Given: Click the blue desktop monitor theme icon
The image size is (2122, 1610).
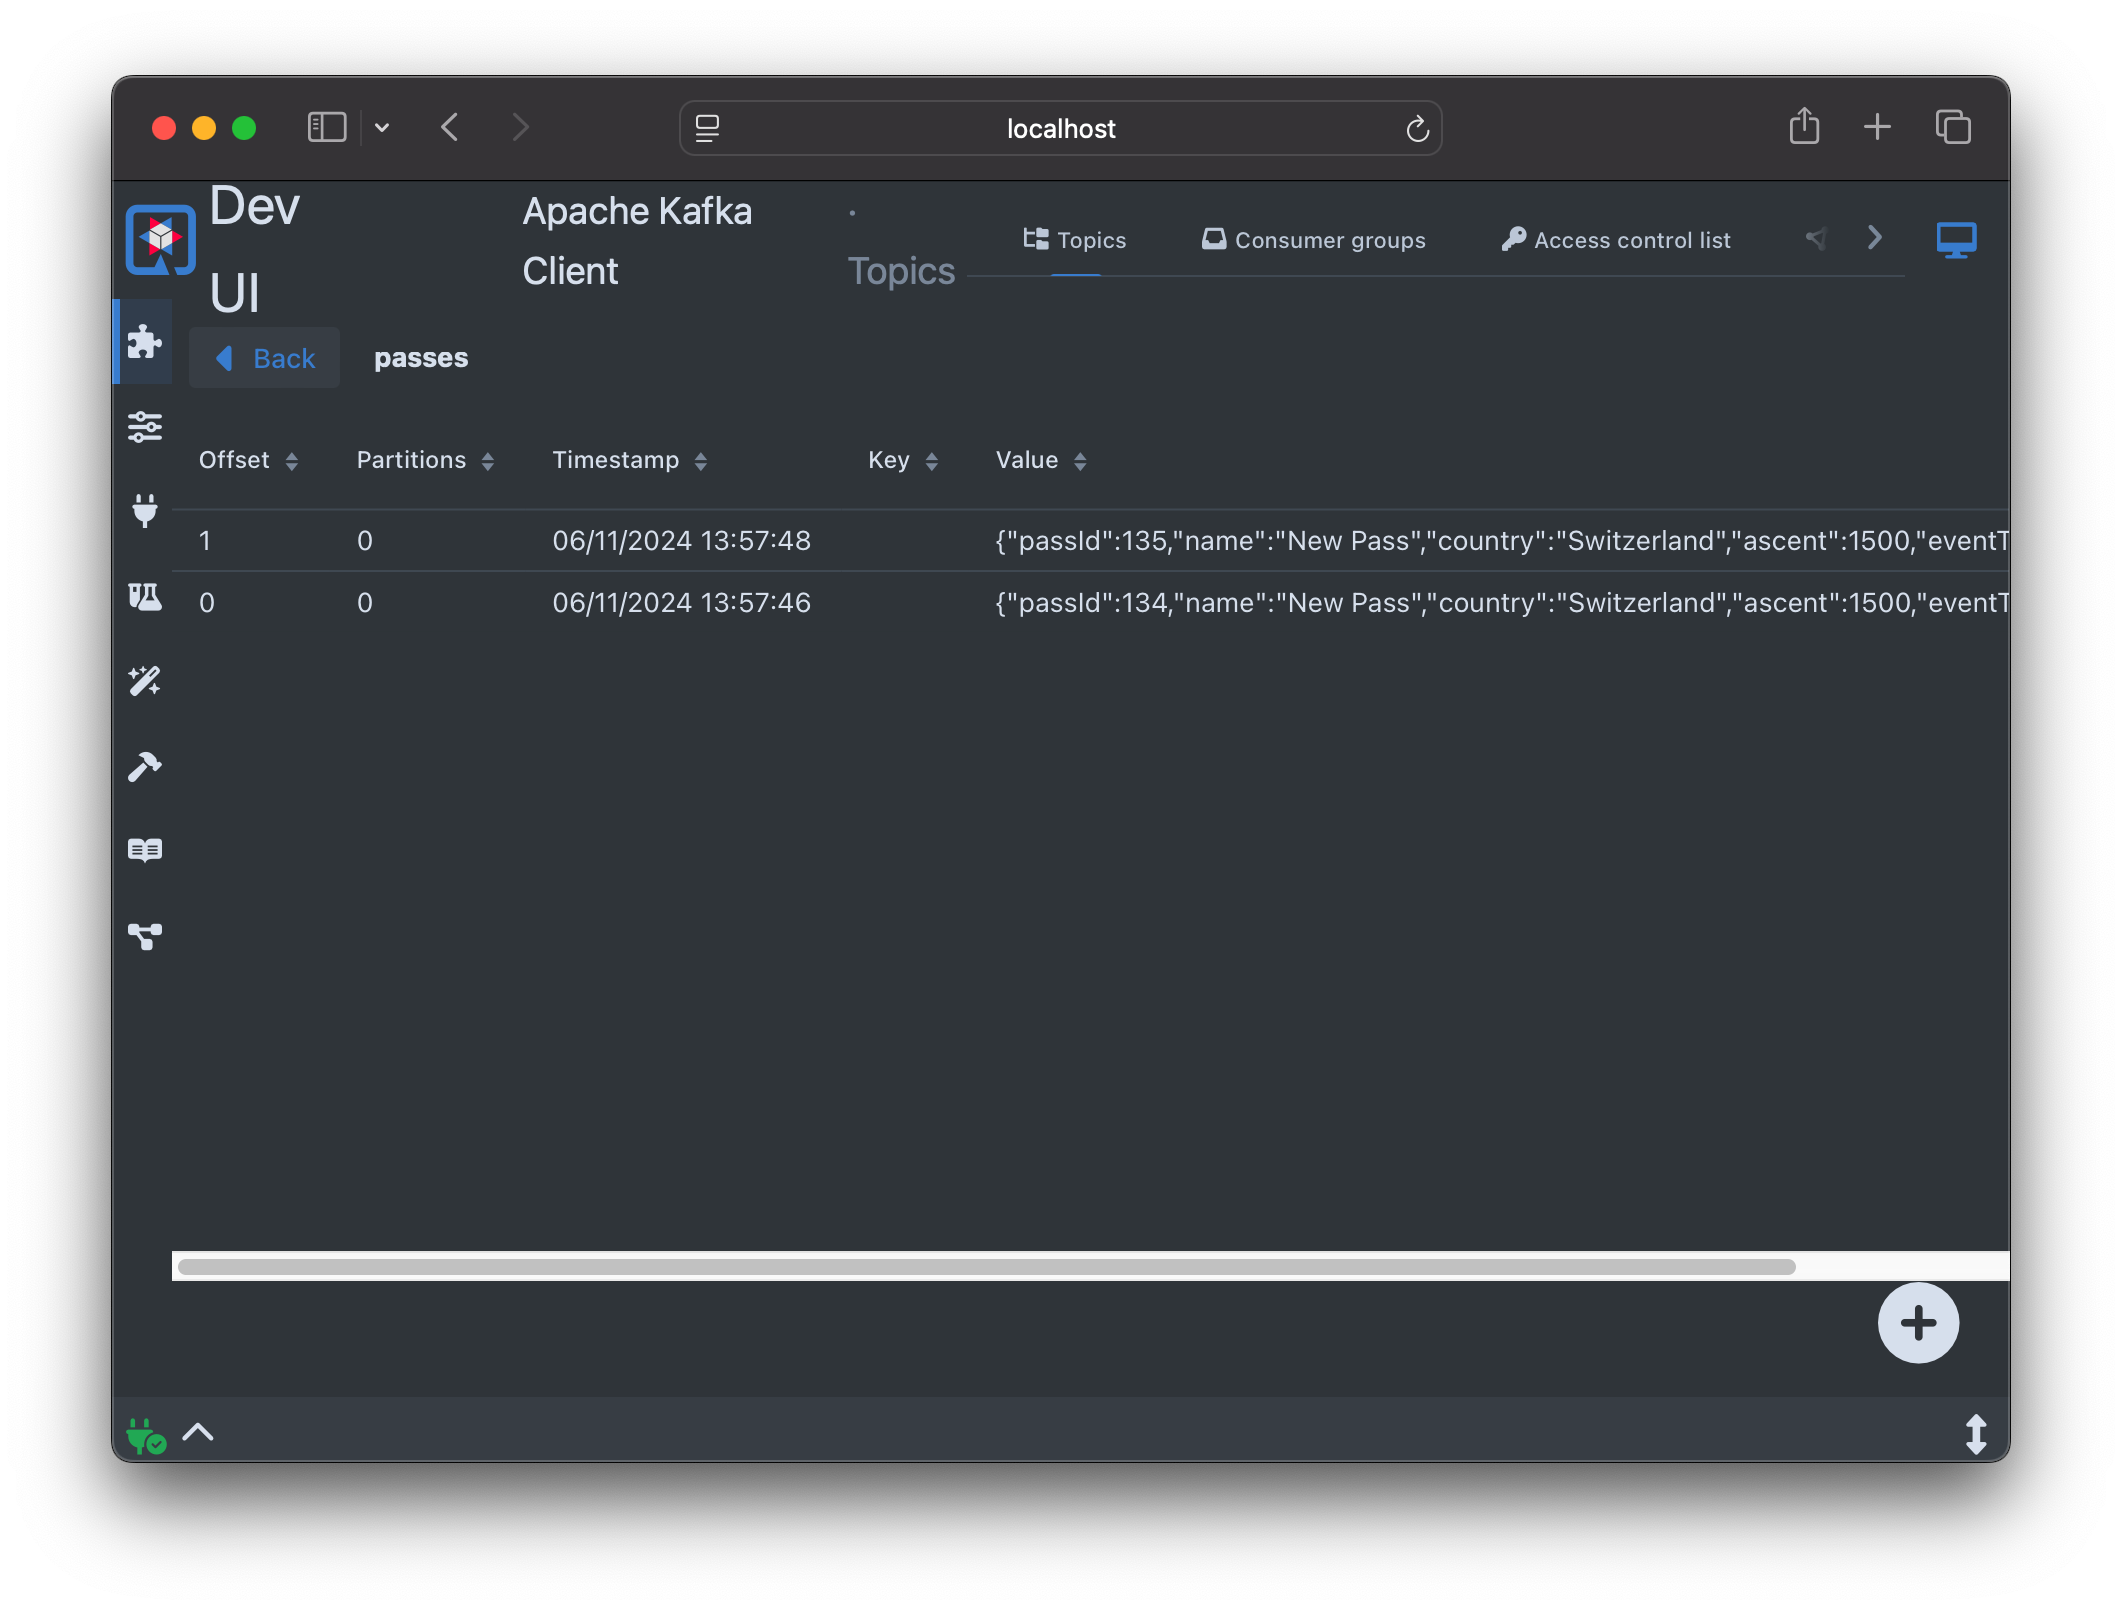Looking at the screenshot, I should (1955, 240).
